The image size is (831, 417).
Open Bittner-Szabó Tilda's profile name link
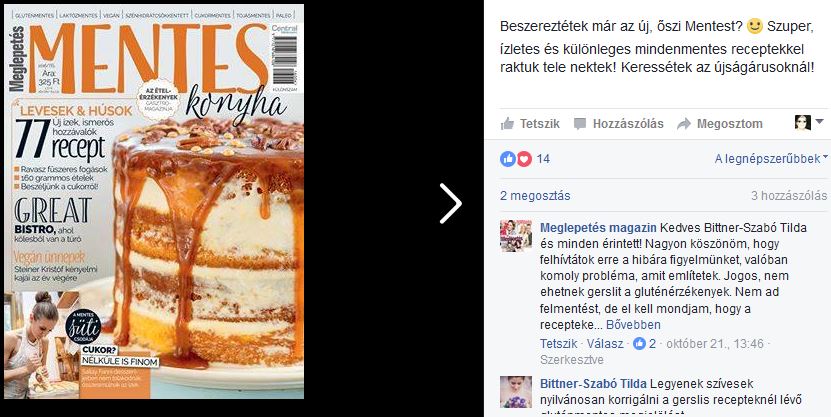click(593, 384)
